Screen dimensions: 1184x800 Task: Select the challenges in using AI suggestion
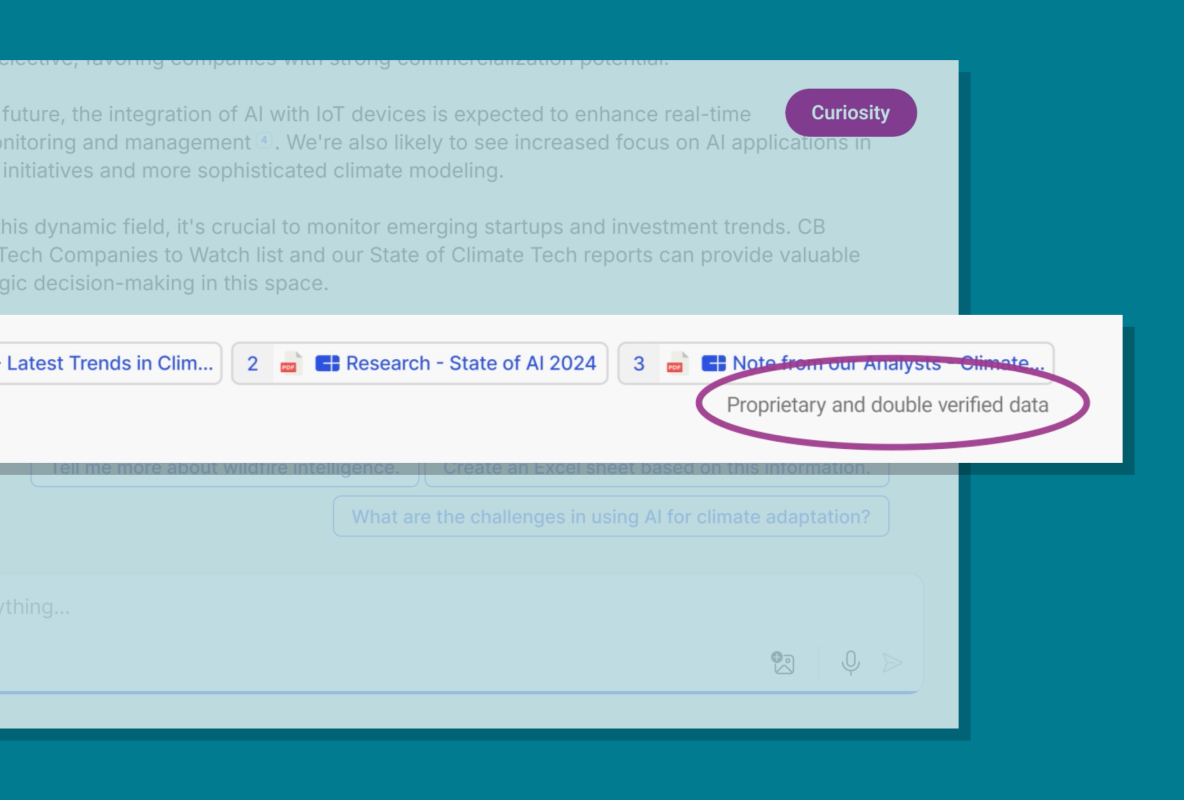point(610,517)
